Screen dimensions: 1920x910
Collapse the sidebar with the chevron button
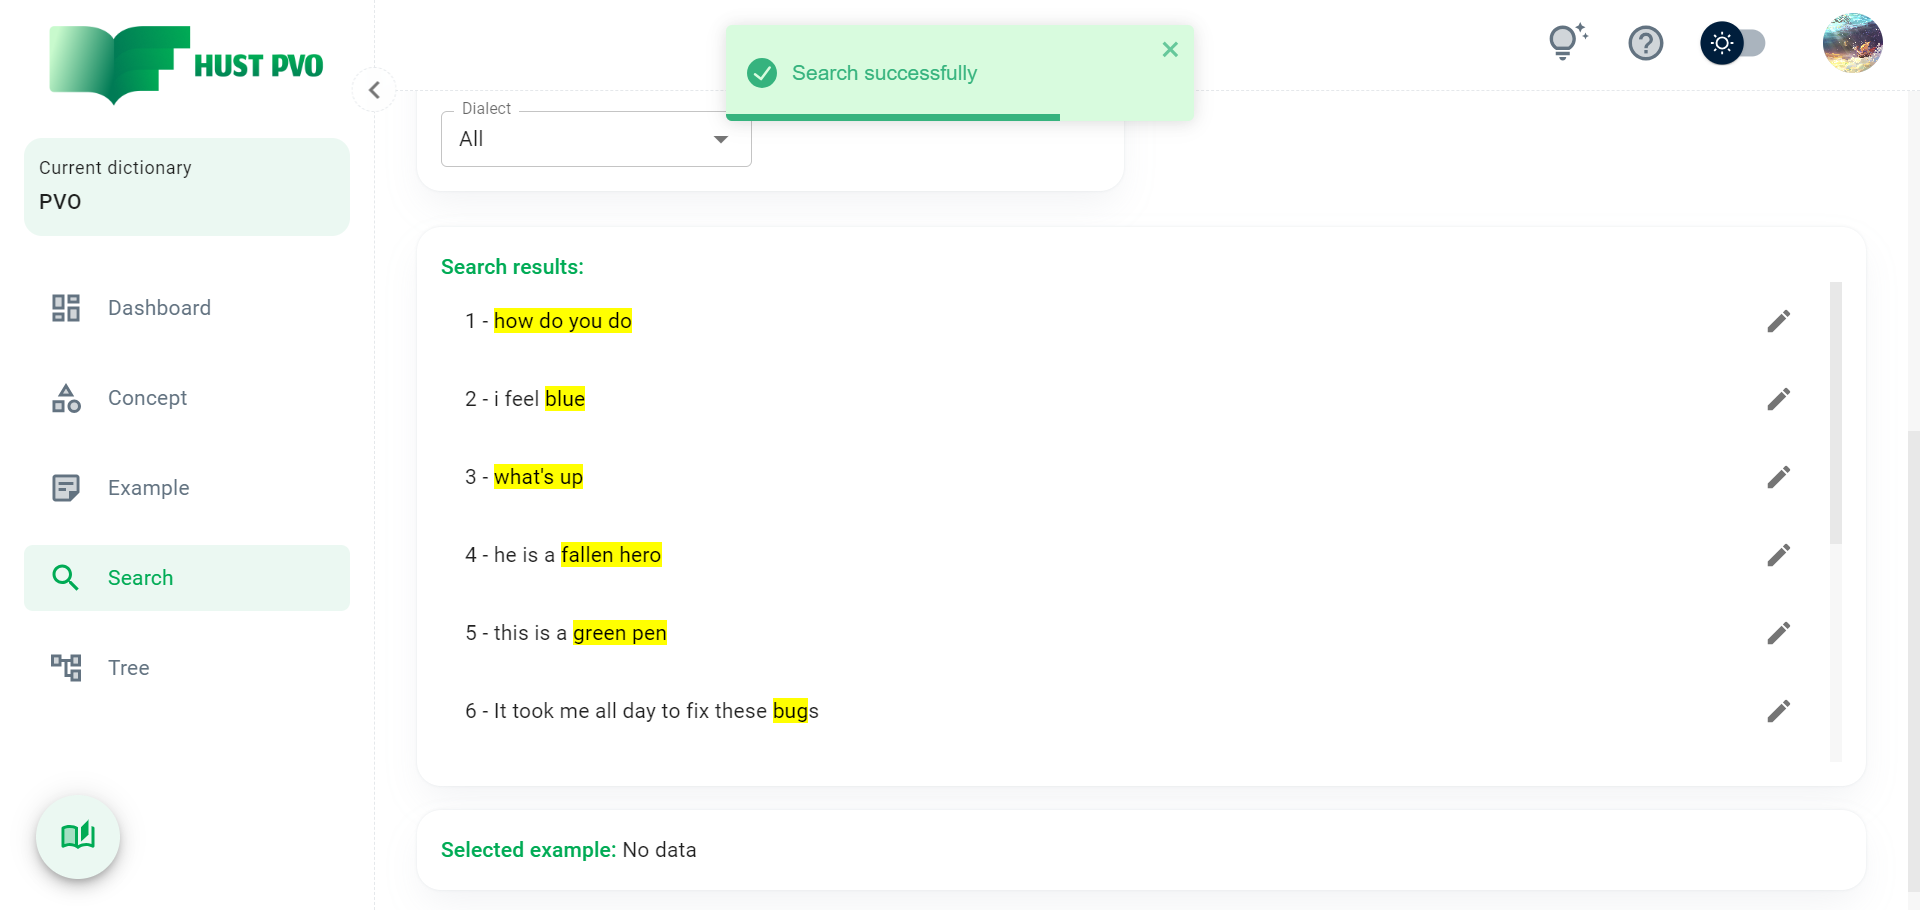(374, 90)
